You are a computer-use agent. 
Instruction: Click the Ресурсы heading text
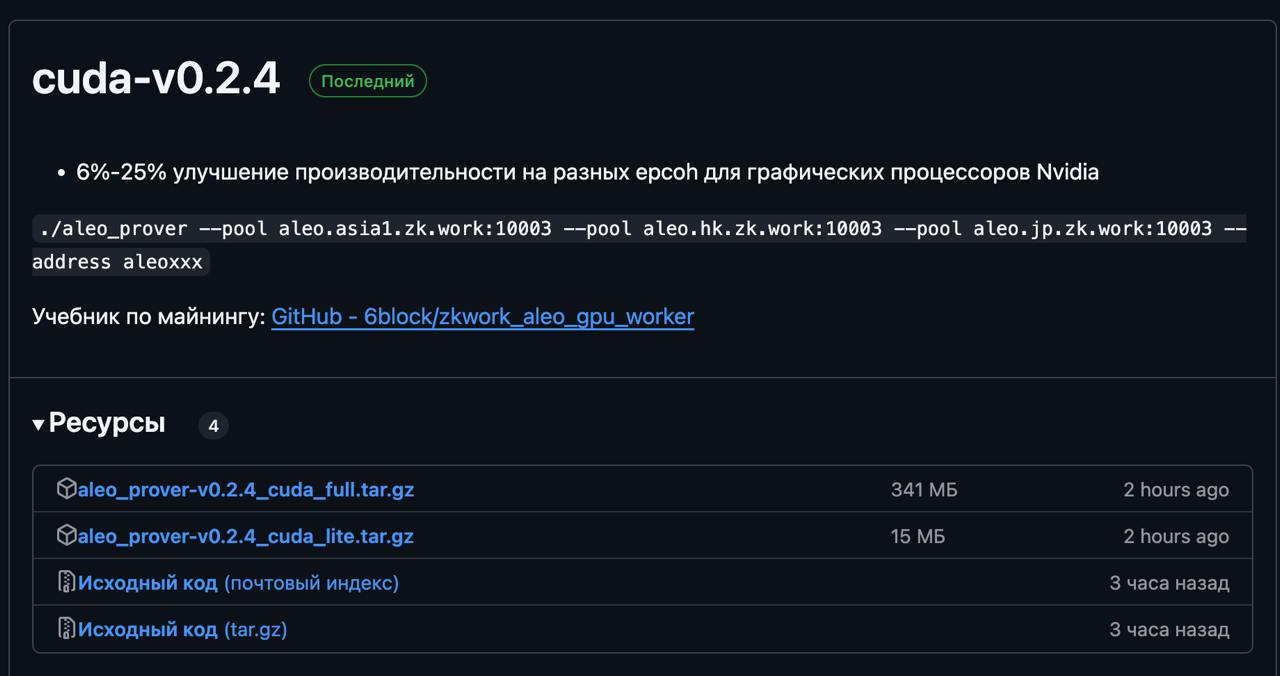(x=106, y=424)
